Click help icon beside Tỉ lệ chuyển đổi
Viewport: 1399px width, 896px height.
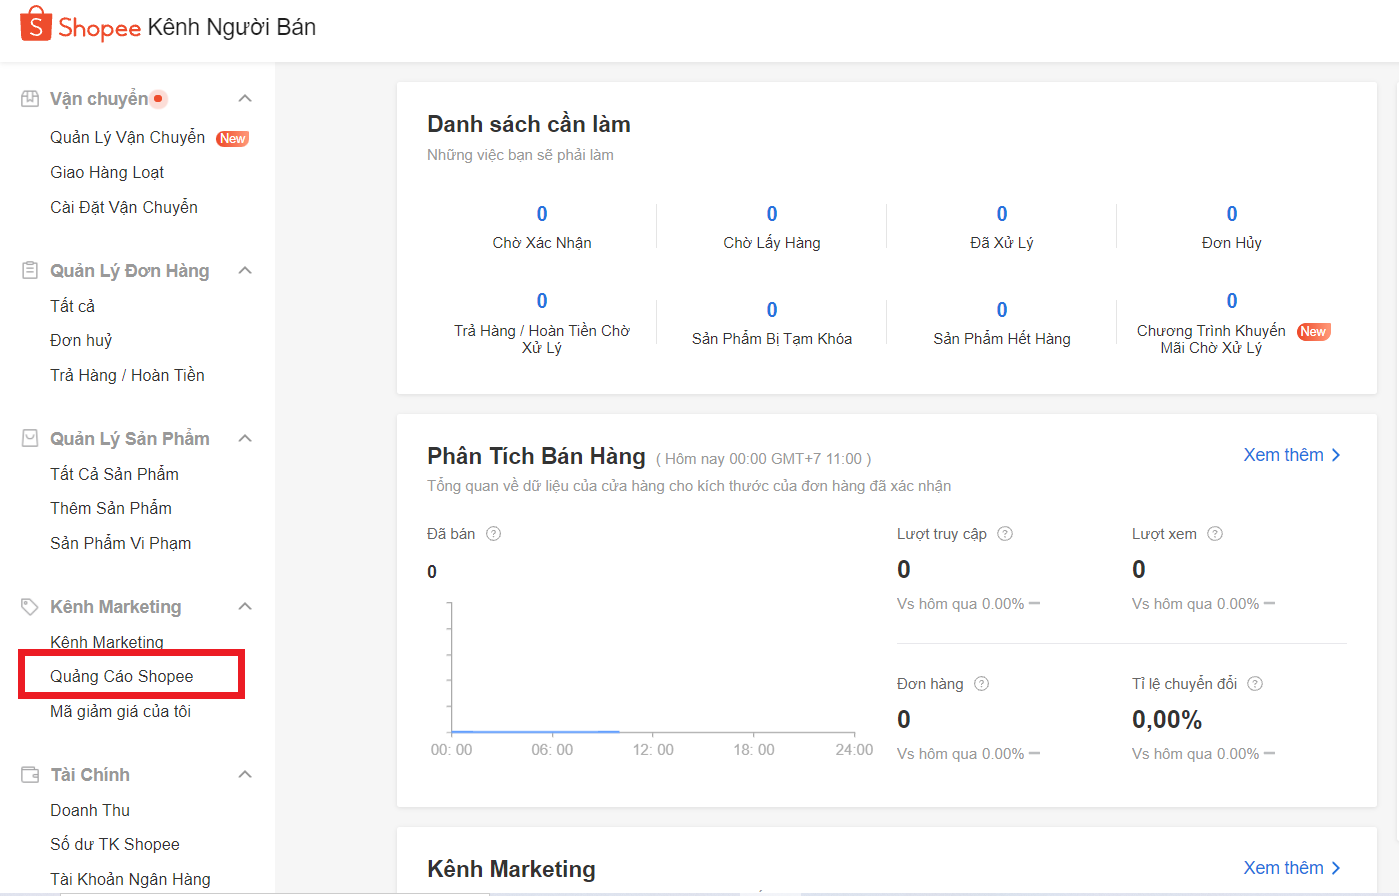[x=1255, y=684]
